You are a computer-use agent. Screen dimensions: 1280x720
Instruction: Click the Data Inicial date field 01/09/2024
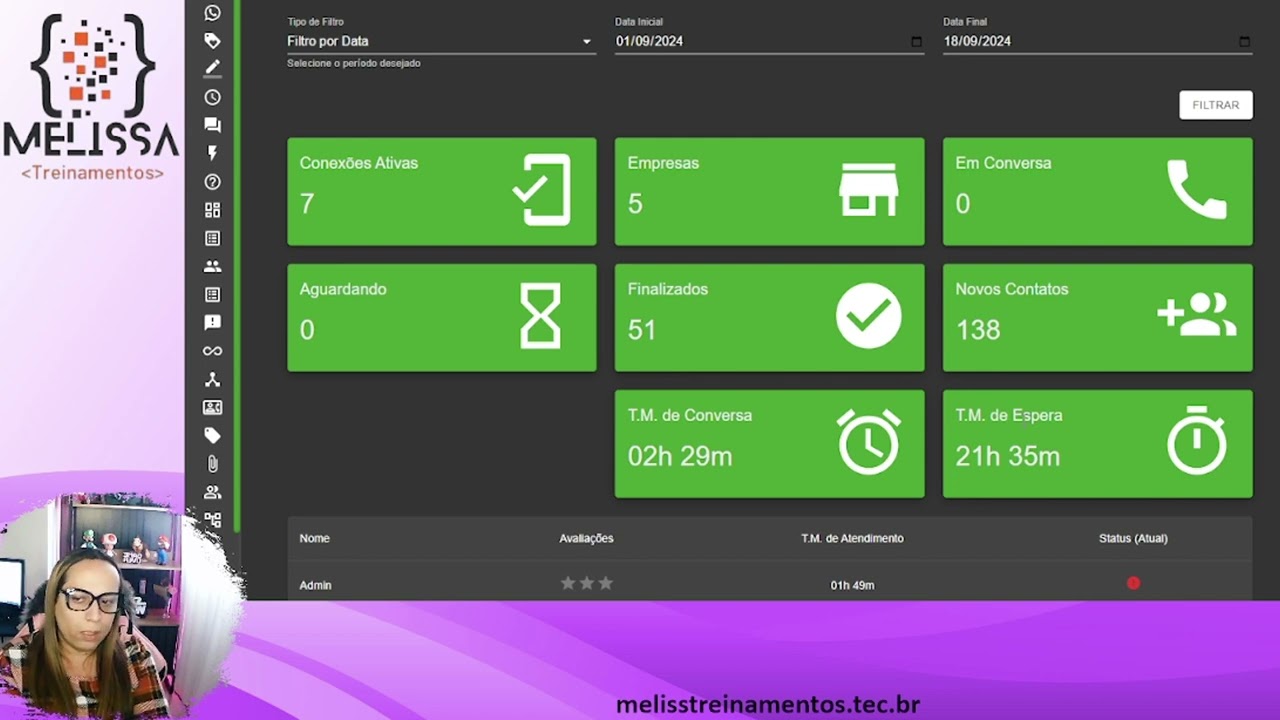click(x=768, y=41)
